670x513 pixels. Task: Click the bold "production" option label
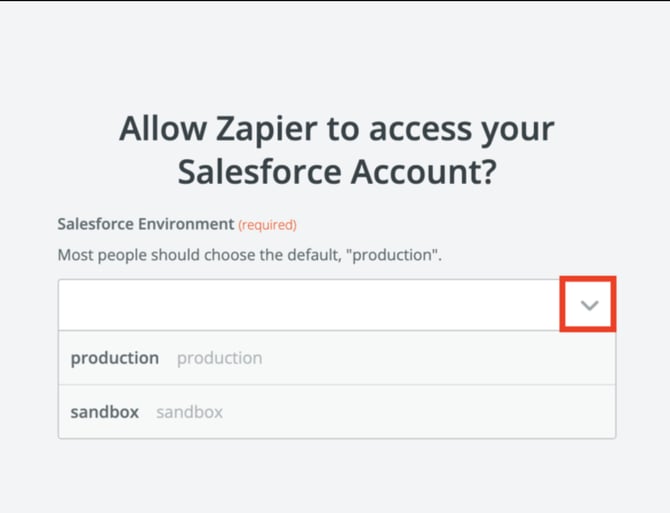(x=114, y=358)
